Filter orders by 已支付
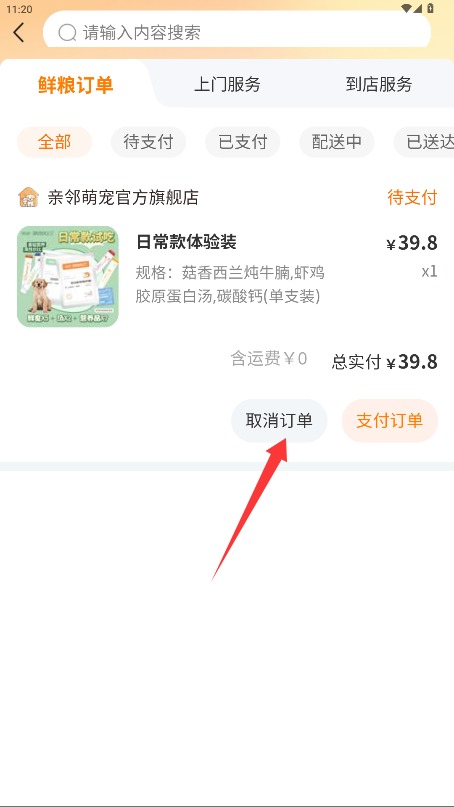This screenshot has height=807, width=454. click(242, 142)
